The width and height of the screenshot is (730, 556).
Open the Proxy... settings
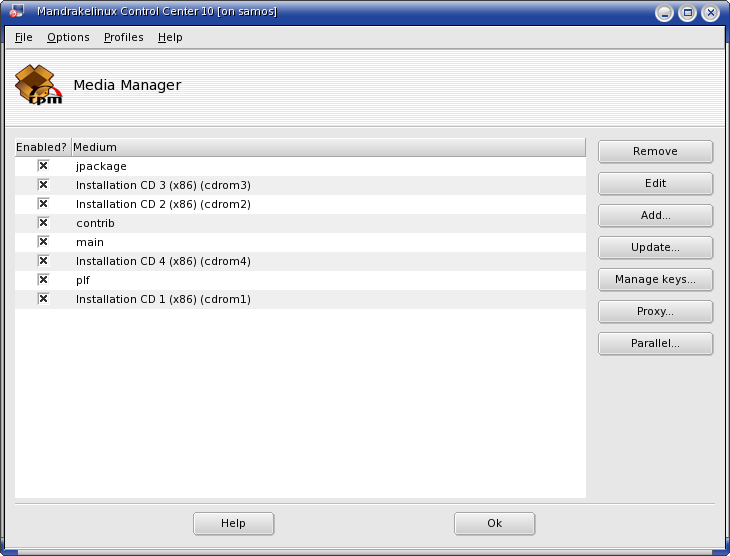tap(655, 311)
